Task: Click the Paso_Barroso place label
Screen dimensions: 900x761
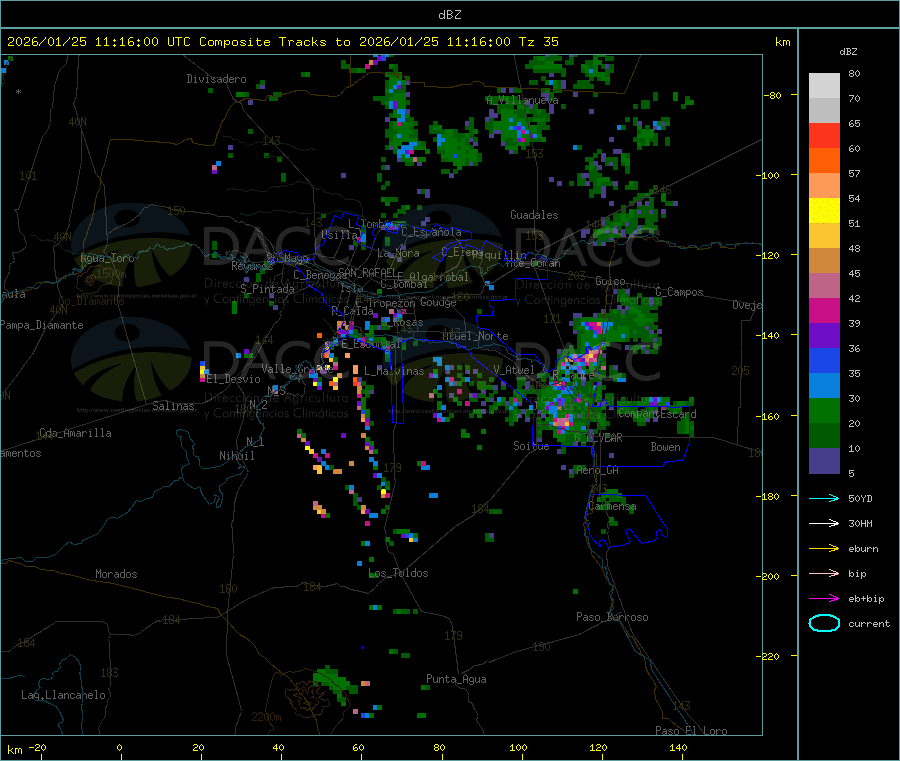Action: click(x=612, y=617)
